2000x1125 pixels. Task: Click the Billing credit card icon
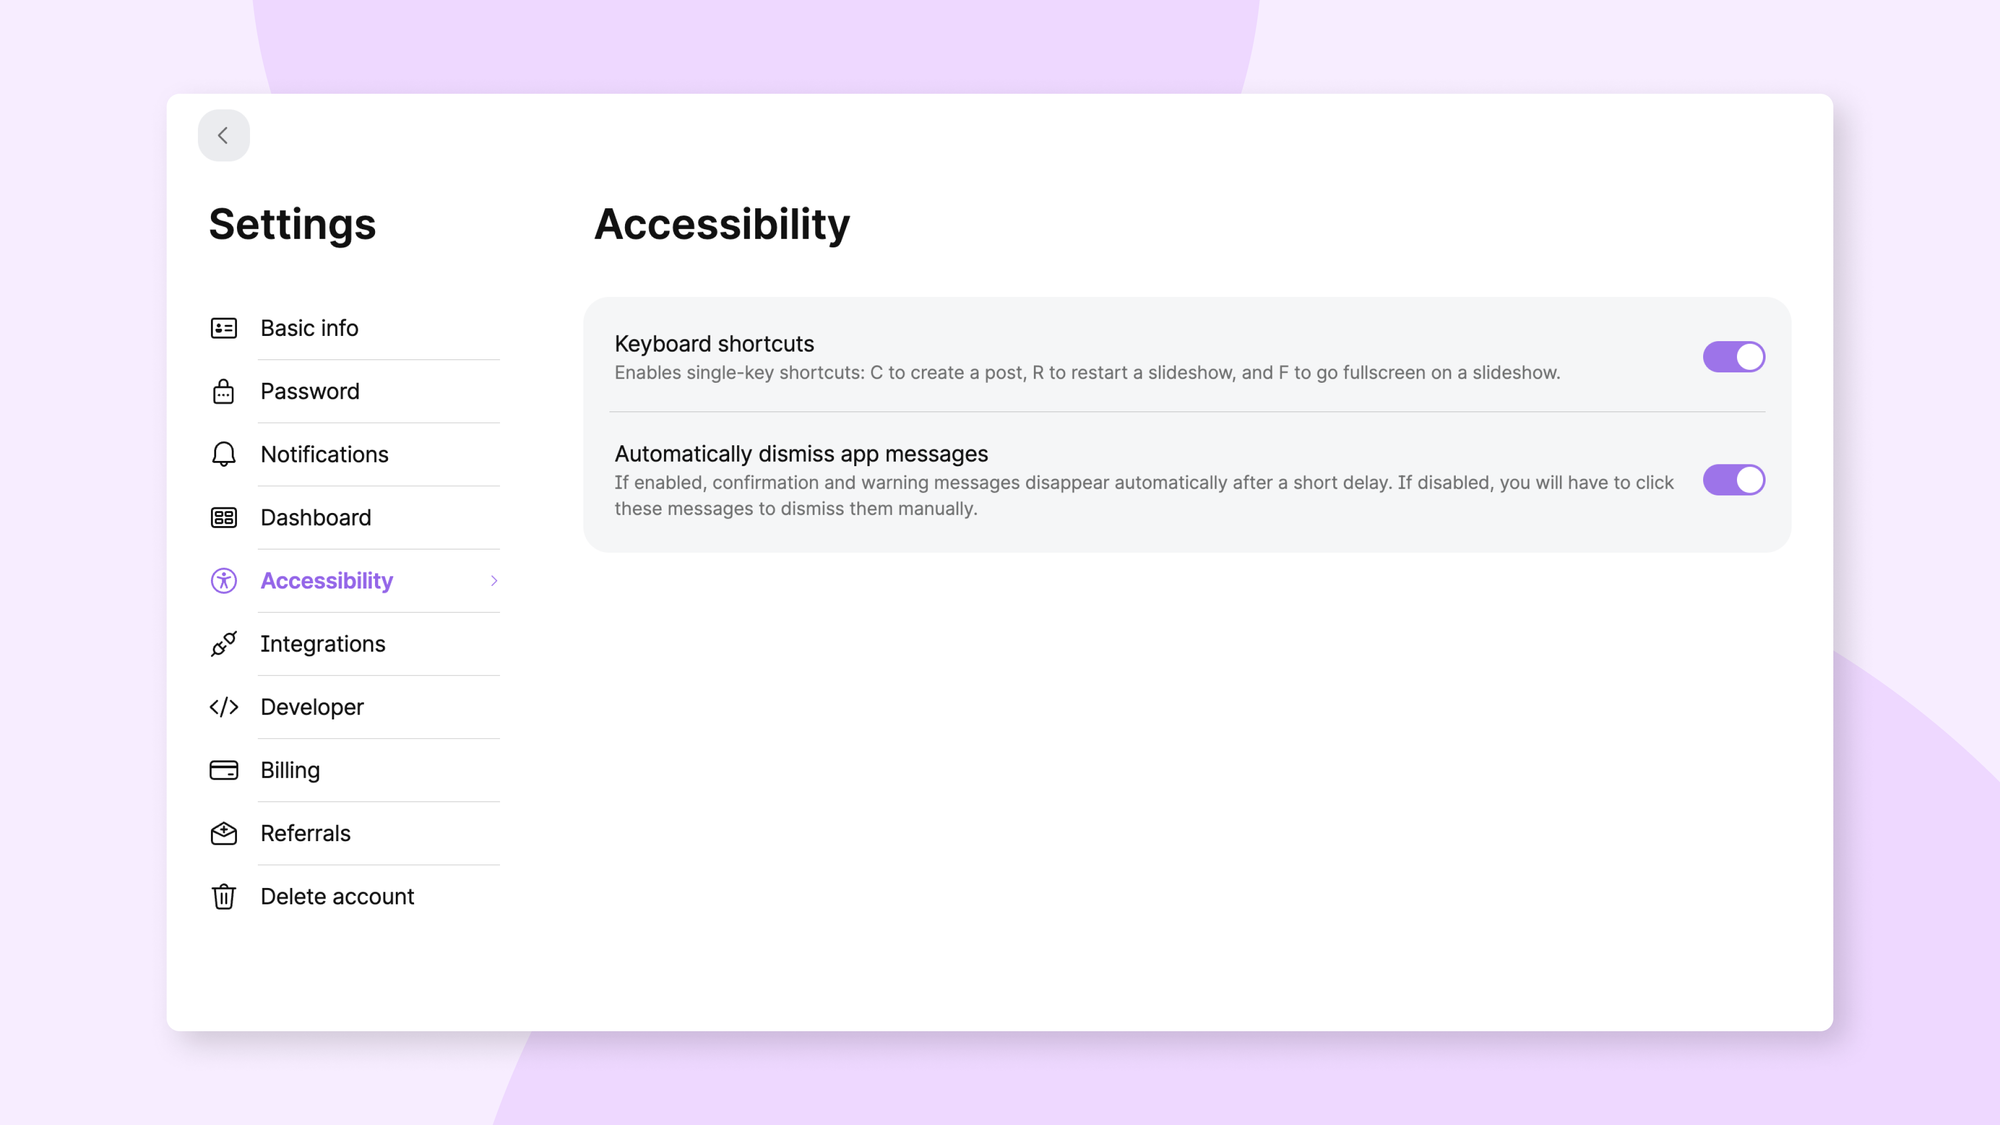pos(224,770)
